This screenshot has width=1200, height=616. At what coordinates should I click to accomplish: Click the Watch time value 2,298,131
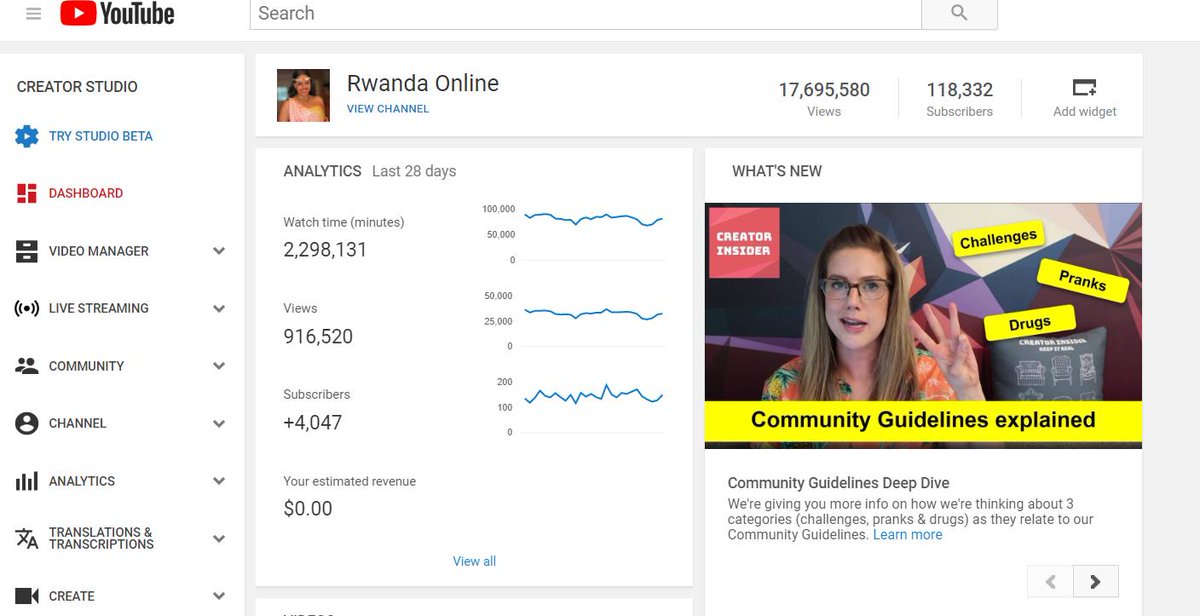pyautogui.click(x=325, y=250)
